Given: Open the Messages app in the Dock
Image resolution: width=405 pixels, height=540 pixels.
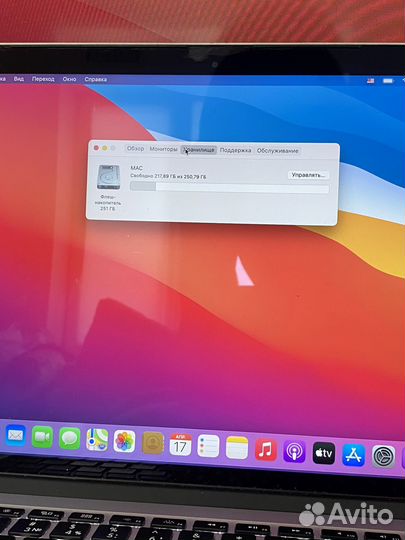Looking at the screenshot, I should coord(70,439).
